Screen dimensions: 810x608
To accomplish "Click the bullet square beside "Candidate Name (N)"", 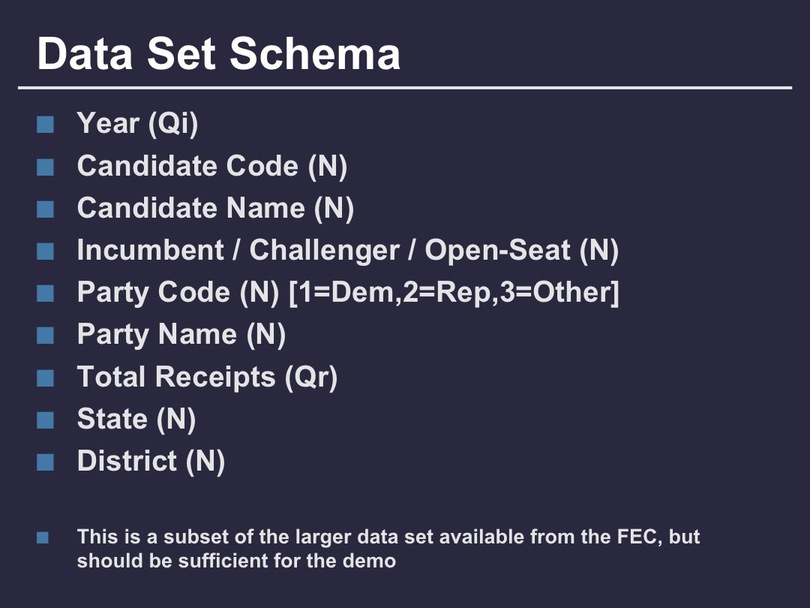I will (44, 209).
